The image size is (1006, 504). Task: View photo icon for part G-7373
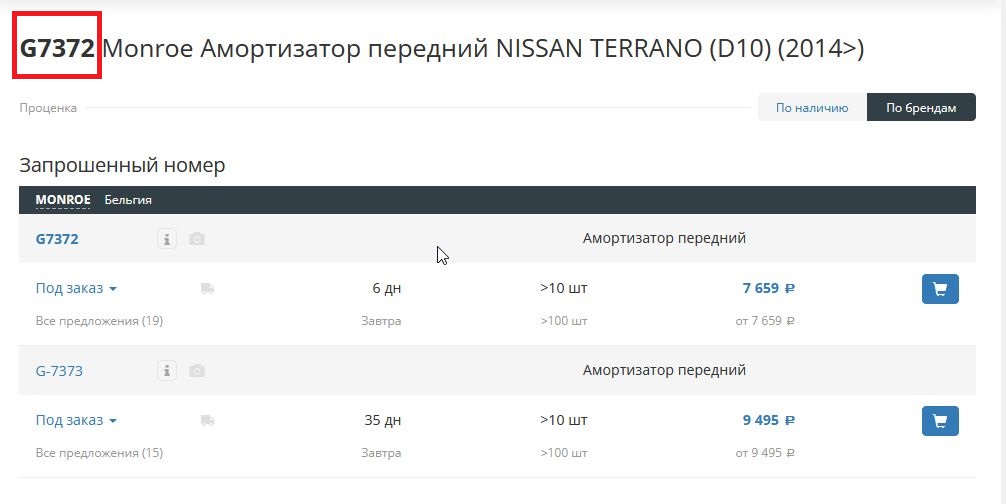197,371
